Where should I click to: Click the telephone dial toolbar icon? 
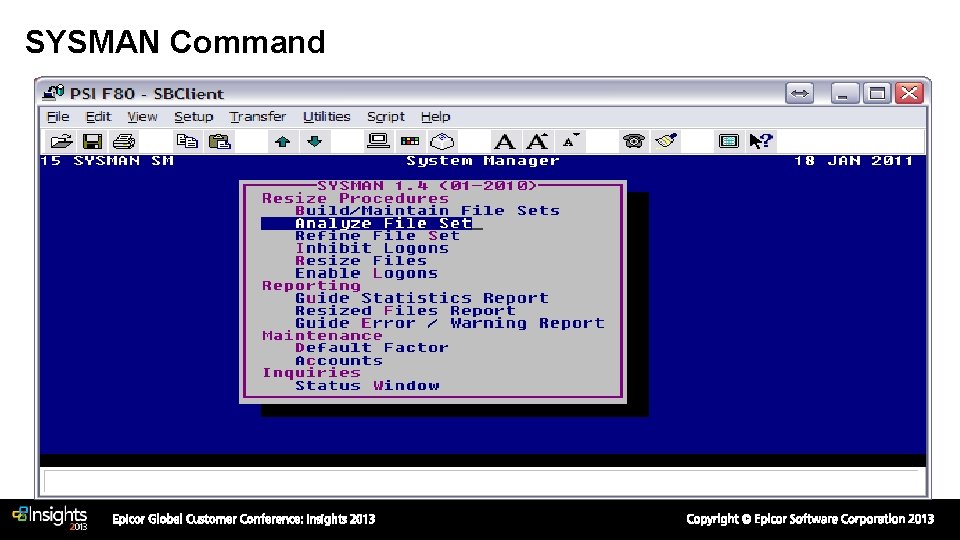(x=633, y=141)
